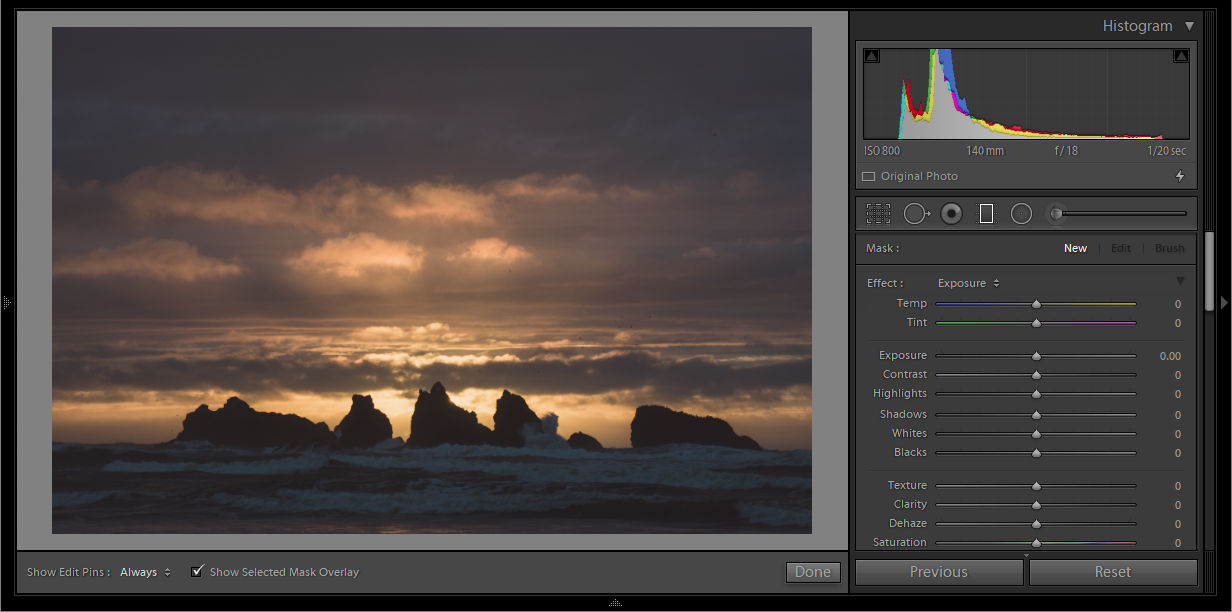Click the Done button
The image size is (1232, 612).
tap(812, 572)
